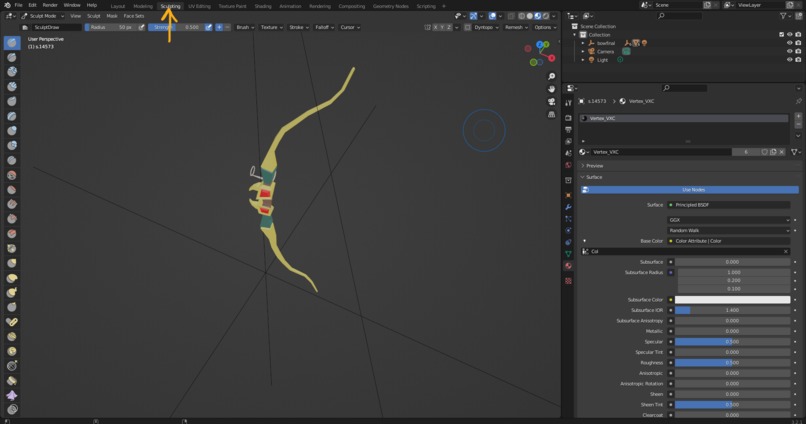Toggle the Dyntopo checkbox
Screen dimensions: 806x424
click(x=467, y=27)
